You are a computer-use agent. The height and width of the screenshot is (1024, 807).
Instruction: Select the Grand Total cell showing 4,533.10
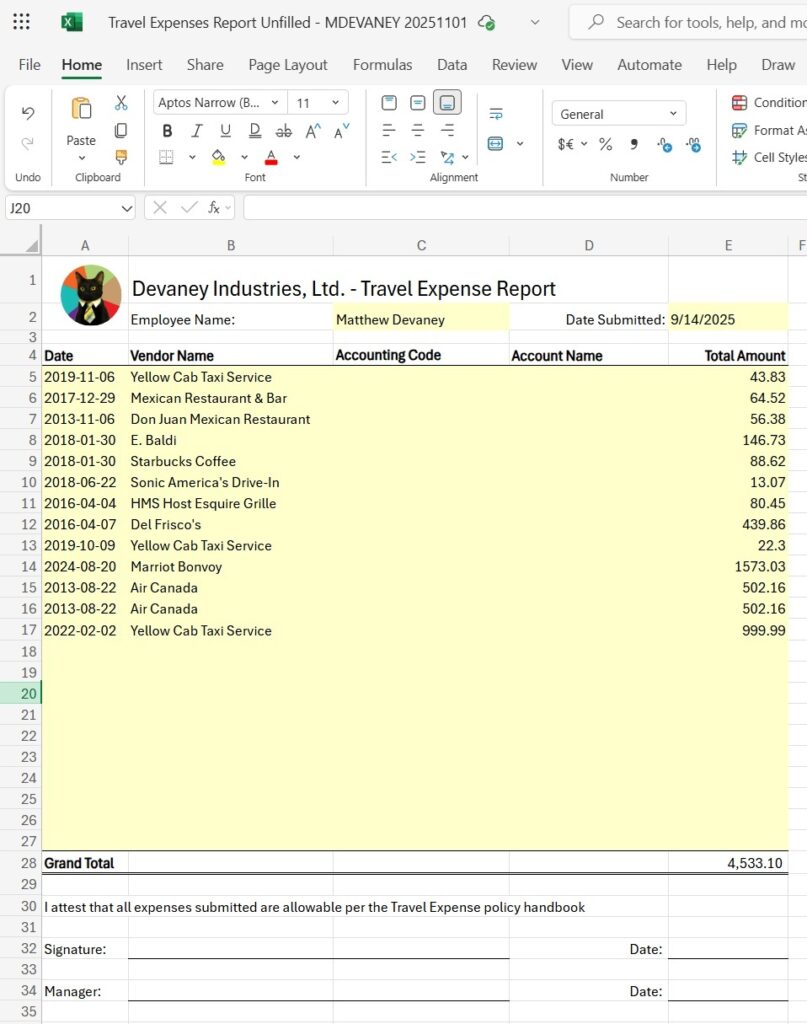coord(727,863)
